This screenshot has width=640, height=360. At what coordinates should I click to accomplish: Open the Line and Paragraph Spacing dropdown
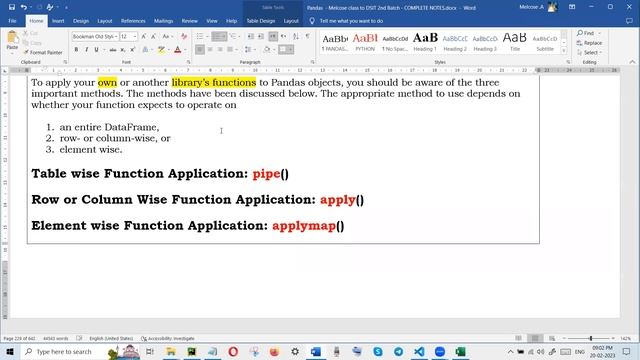tap(249, 49)
